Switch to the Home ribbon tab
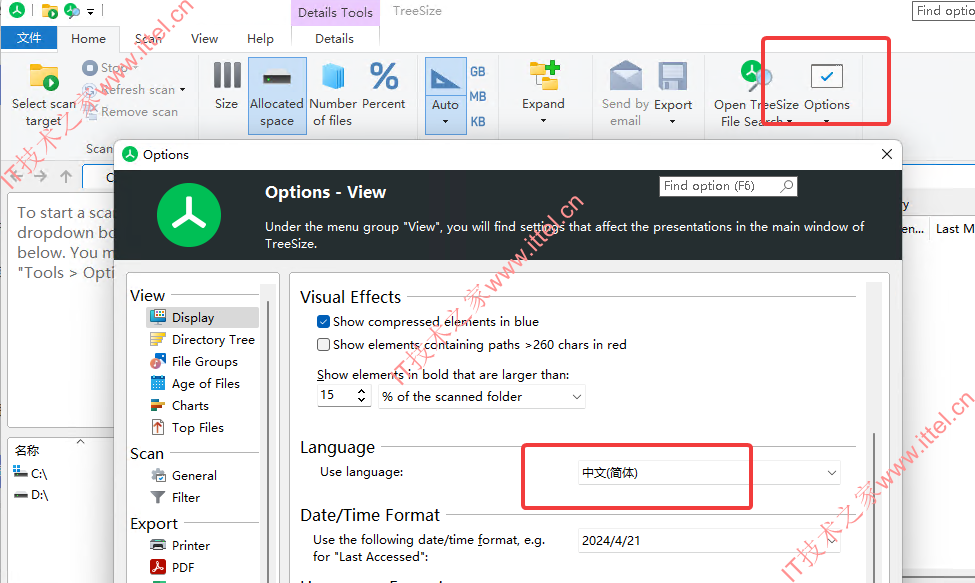975x583 pixels. click(88, 39)
